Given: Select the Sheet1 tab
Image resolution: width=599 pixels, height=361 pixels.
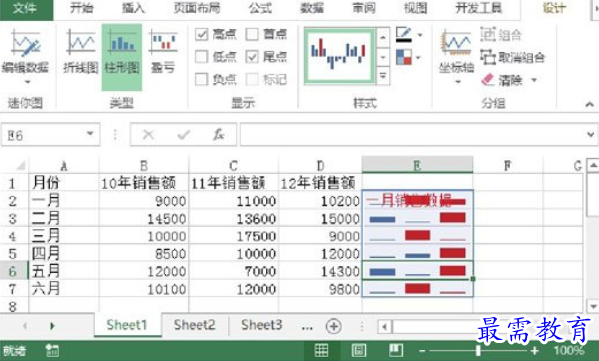Looking at the screenshot, I should pos(127,325).
